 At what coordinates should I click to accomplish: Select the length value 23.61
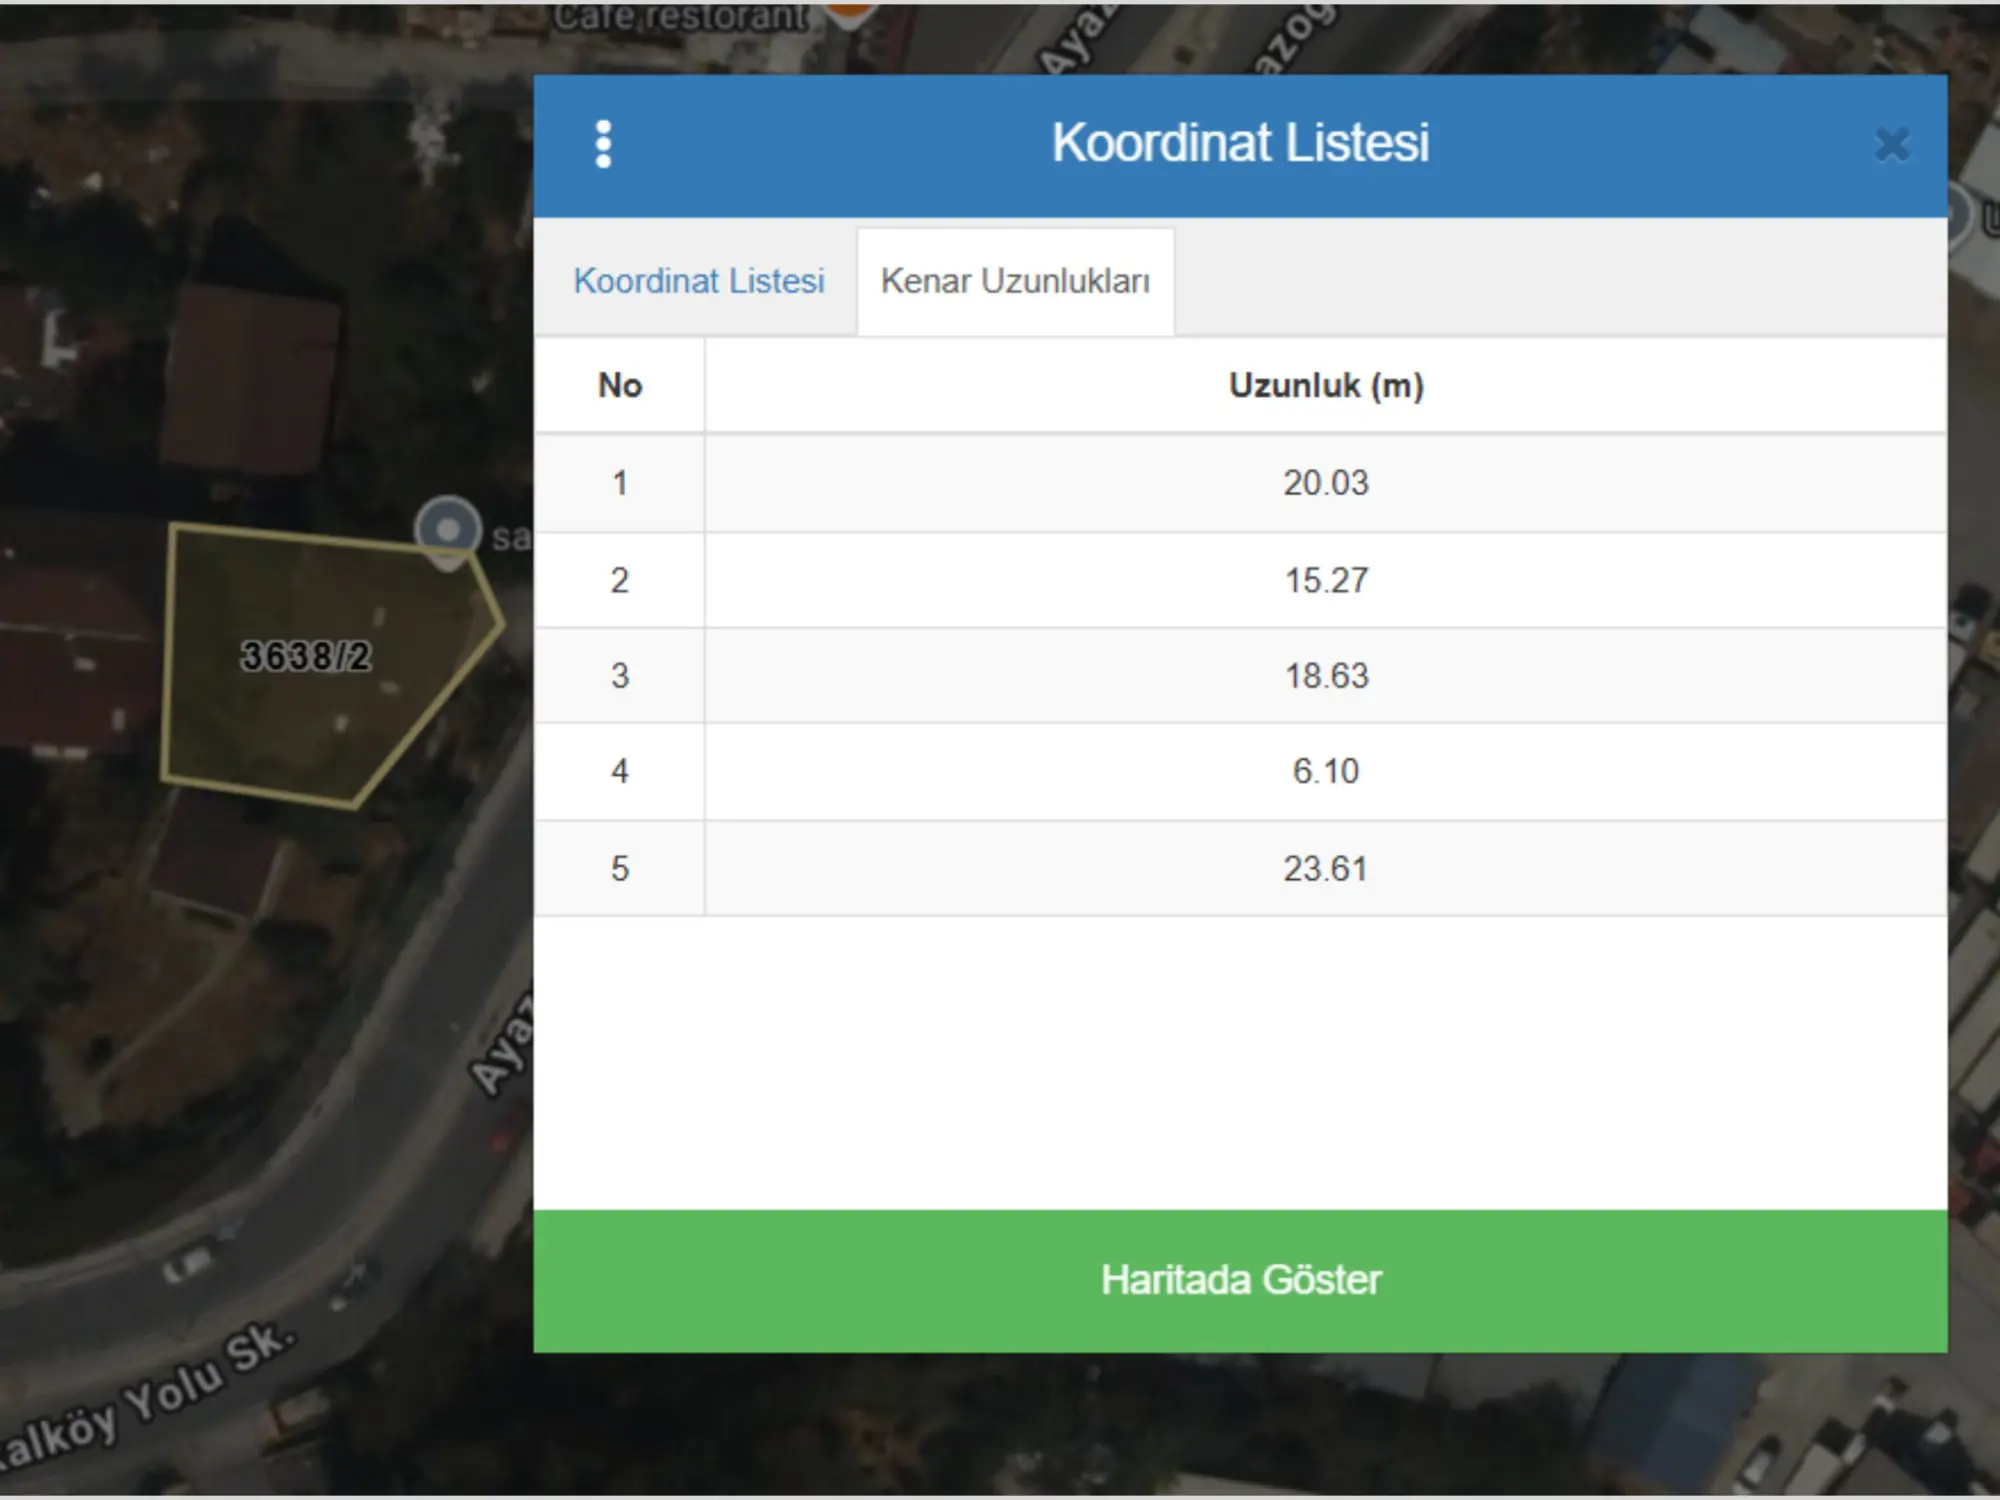click(1326, 868)
